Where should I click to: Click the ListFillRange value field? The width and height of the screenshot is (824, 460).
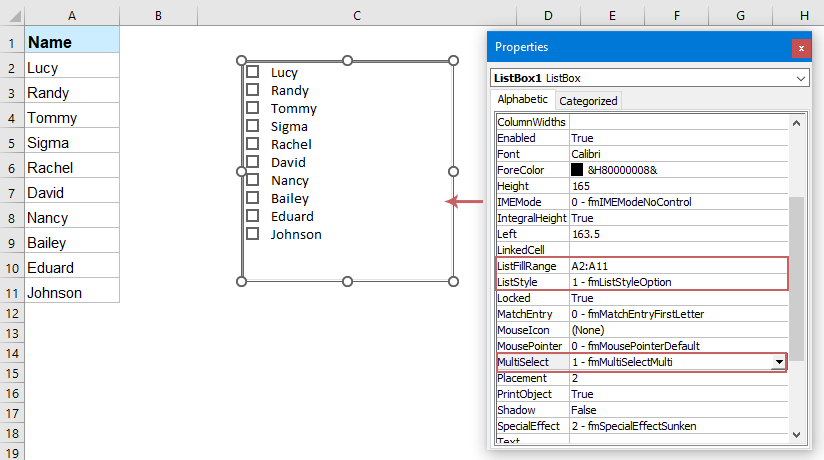point(677,266)
